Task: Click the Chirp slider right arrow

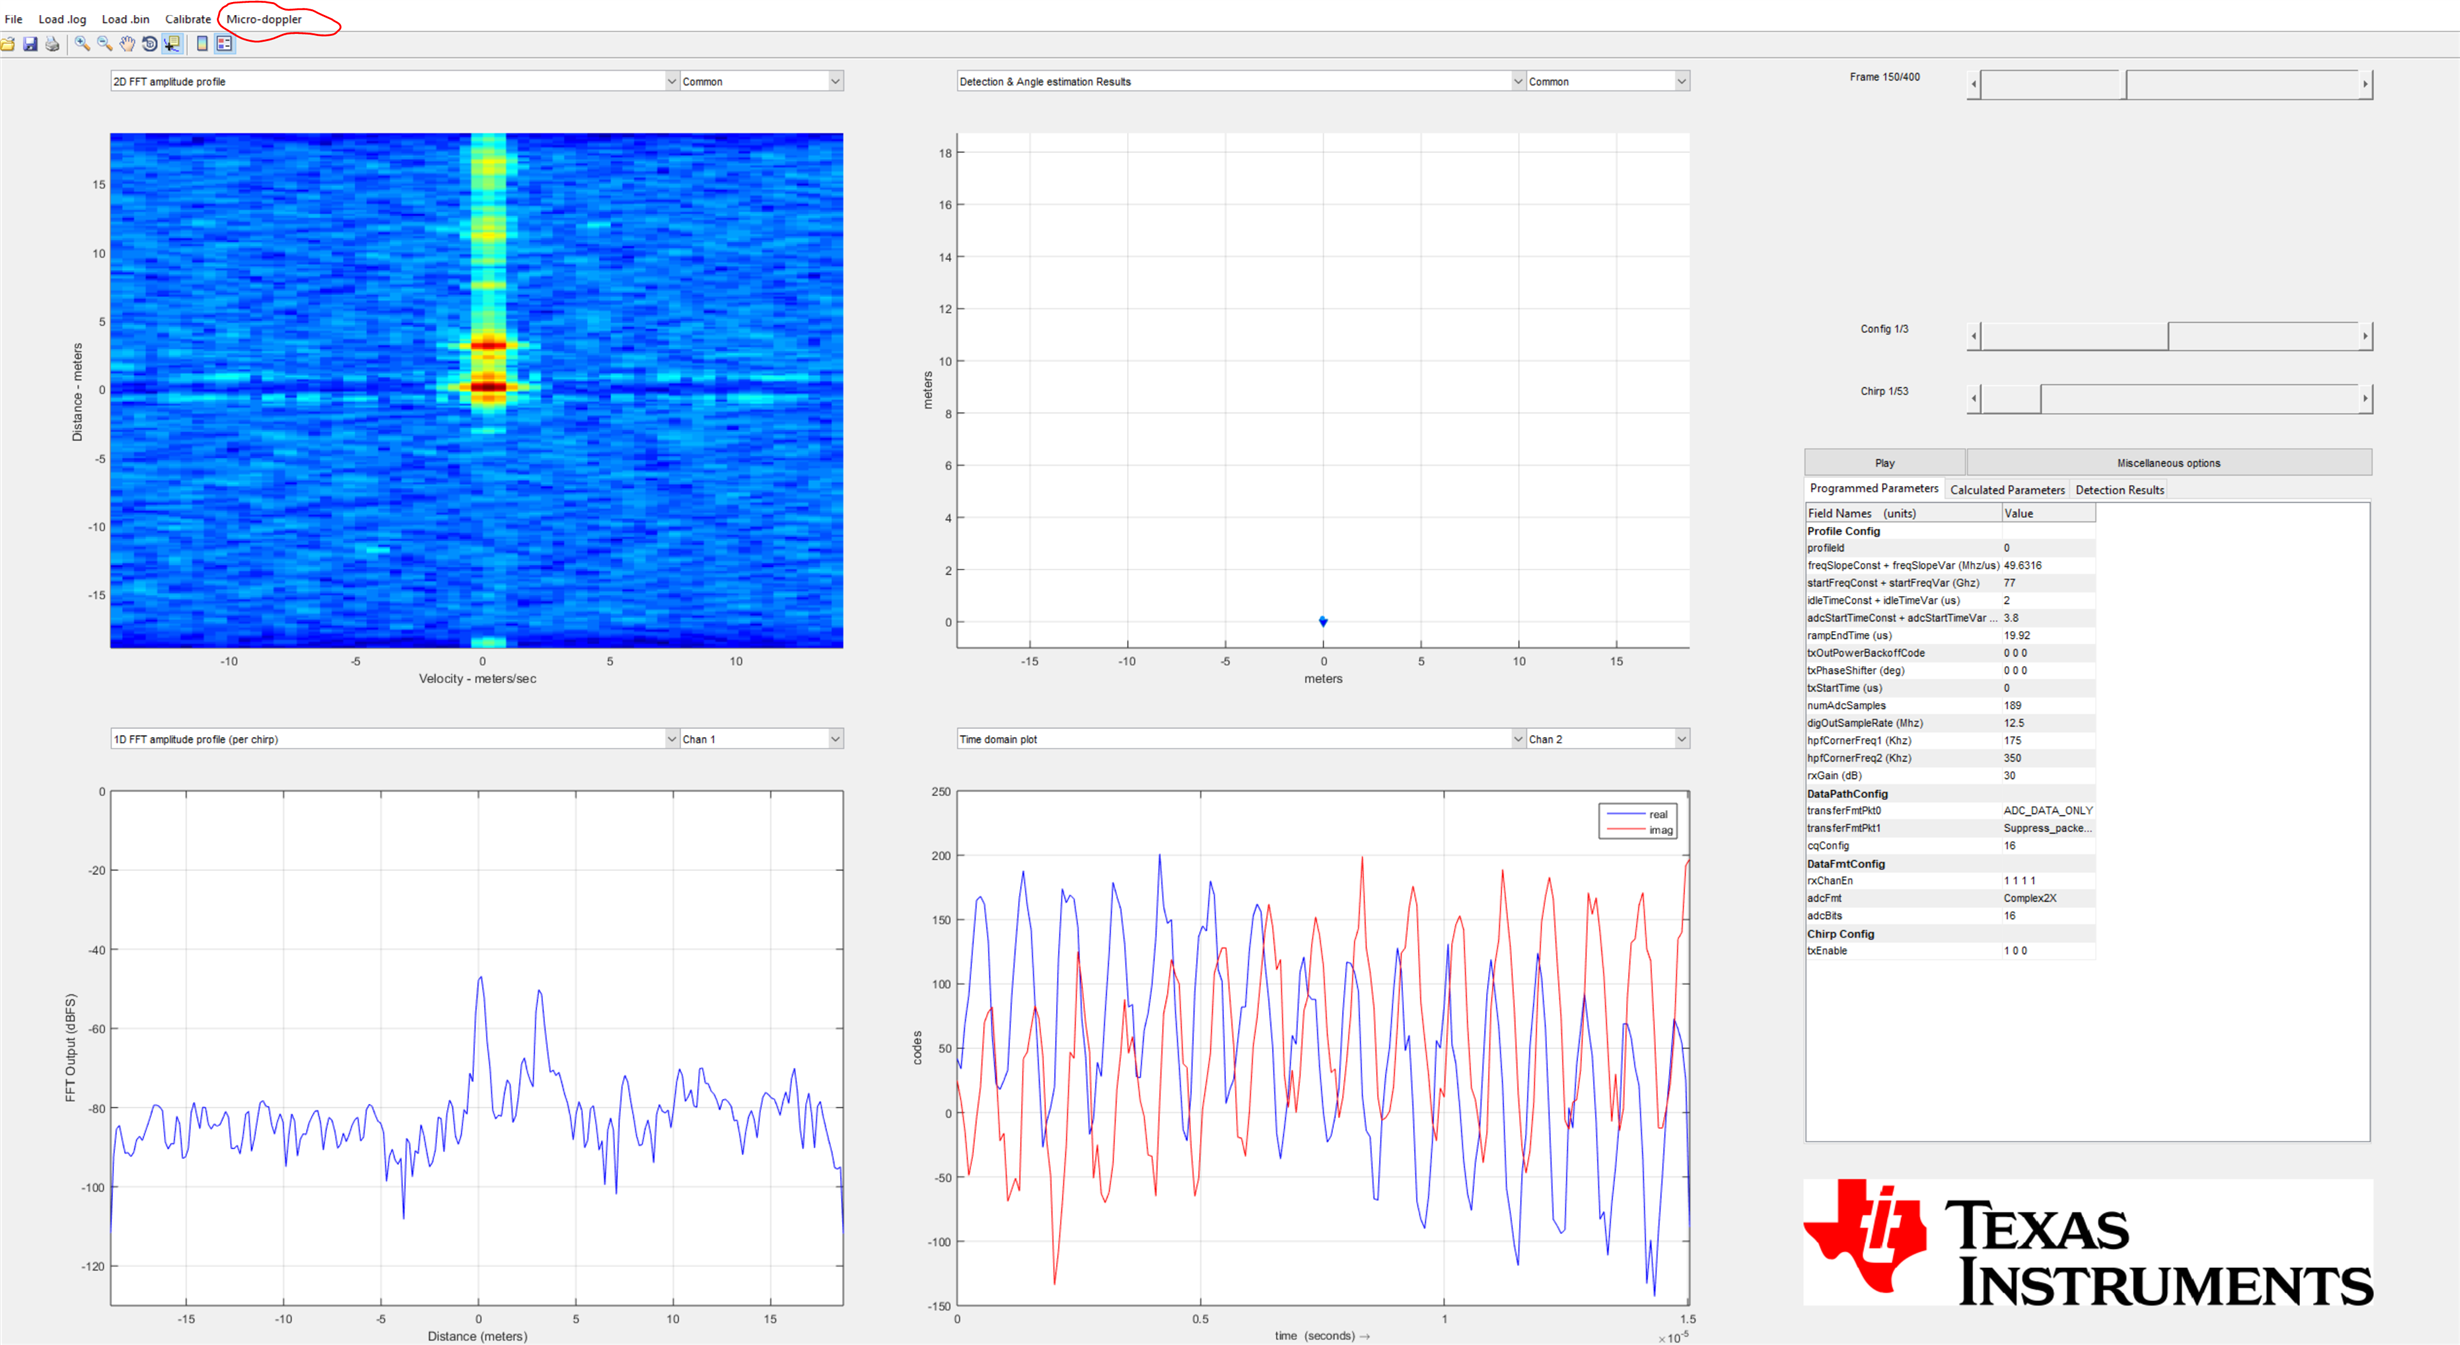Action: pos(2364,399)
